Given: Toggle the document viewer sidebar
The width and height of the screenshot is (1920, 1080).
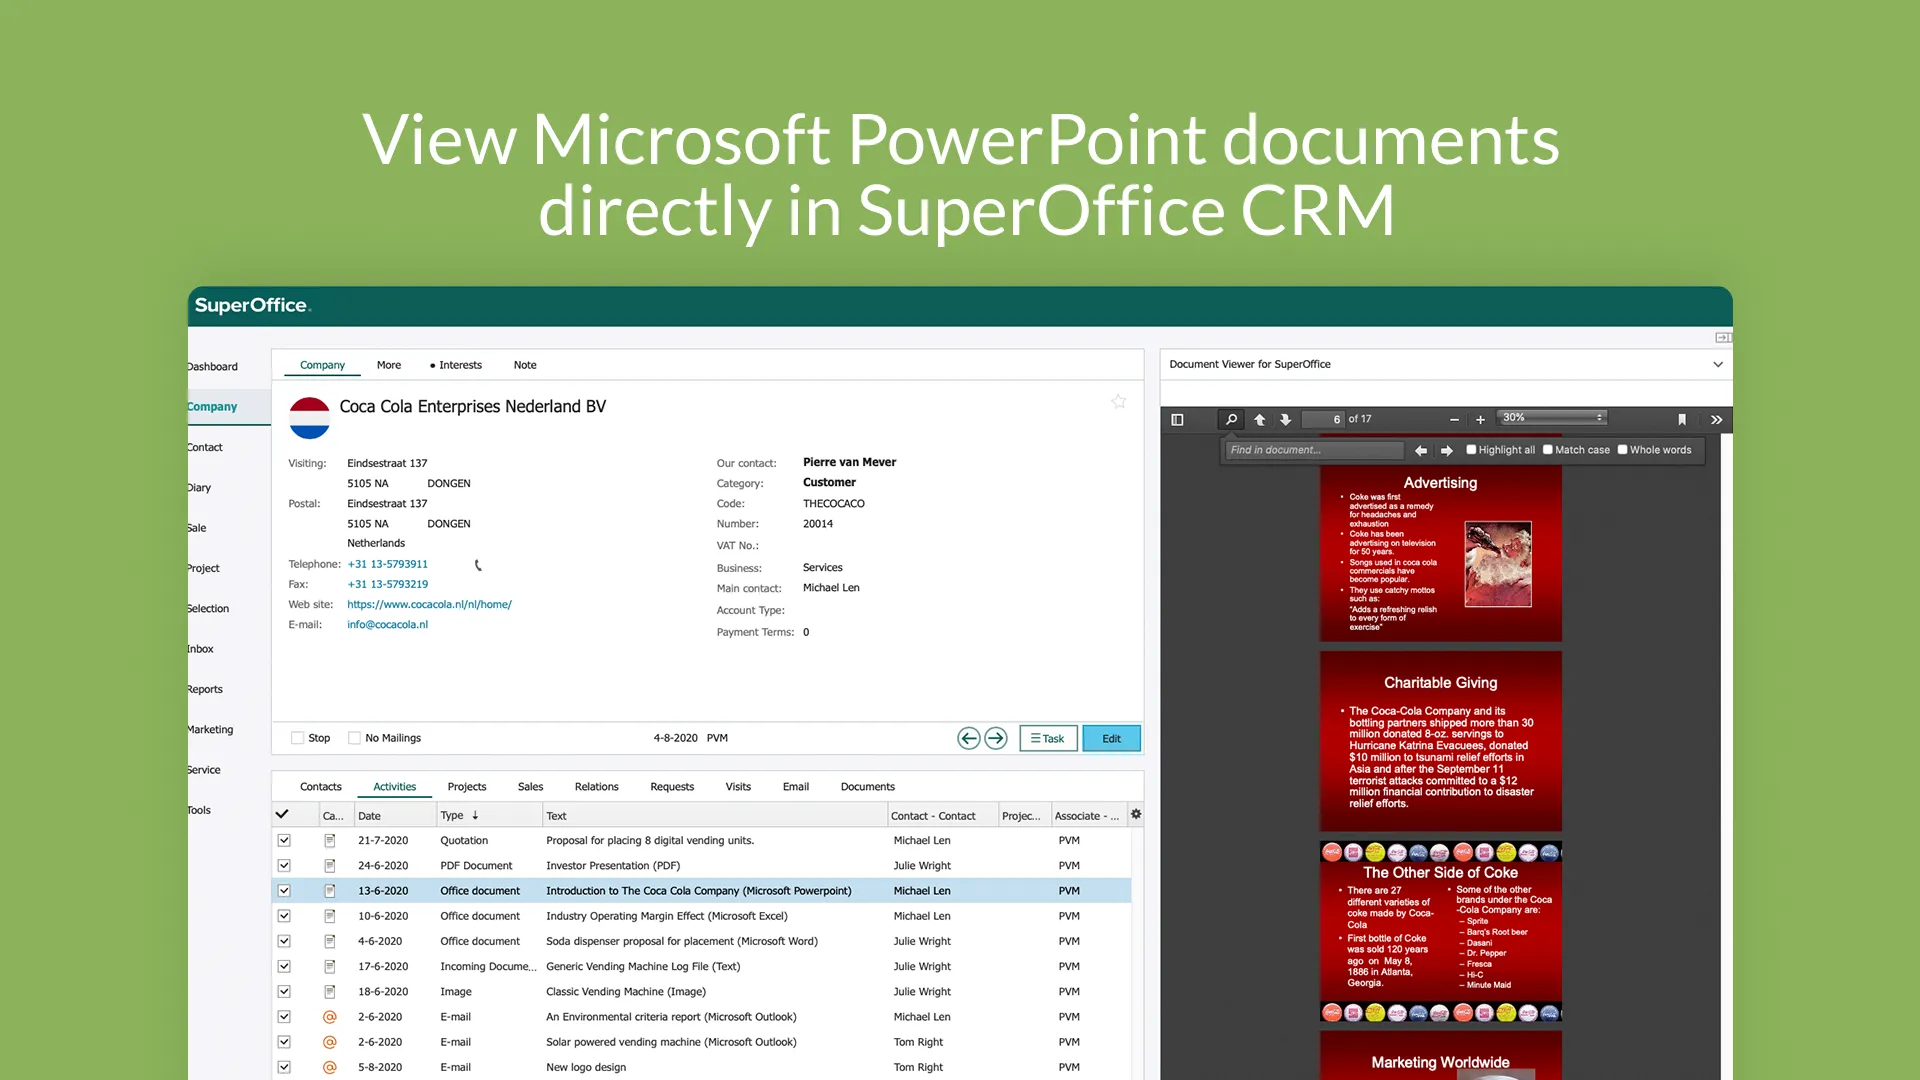Looking at the screenshot, I should [1177, 420].
